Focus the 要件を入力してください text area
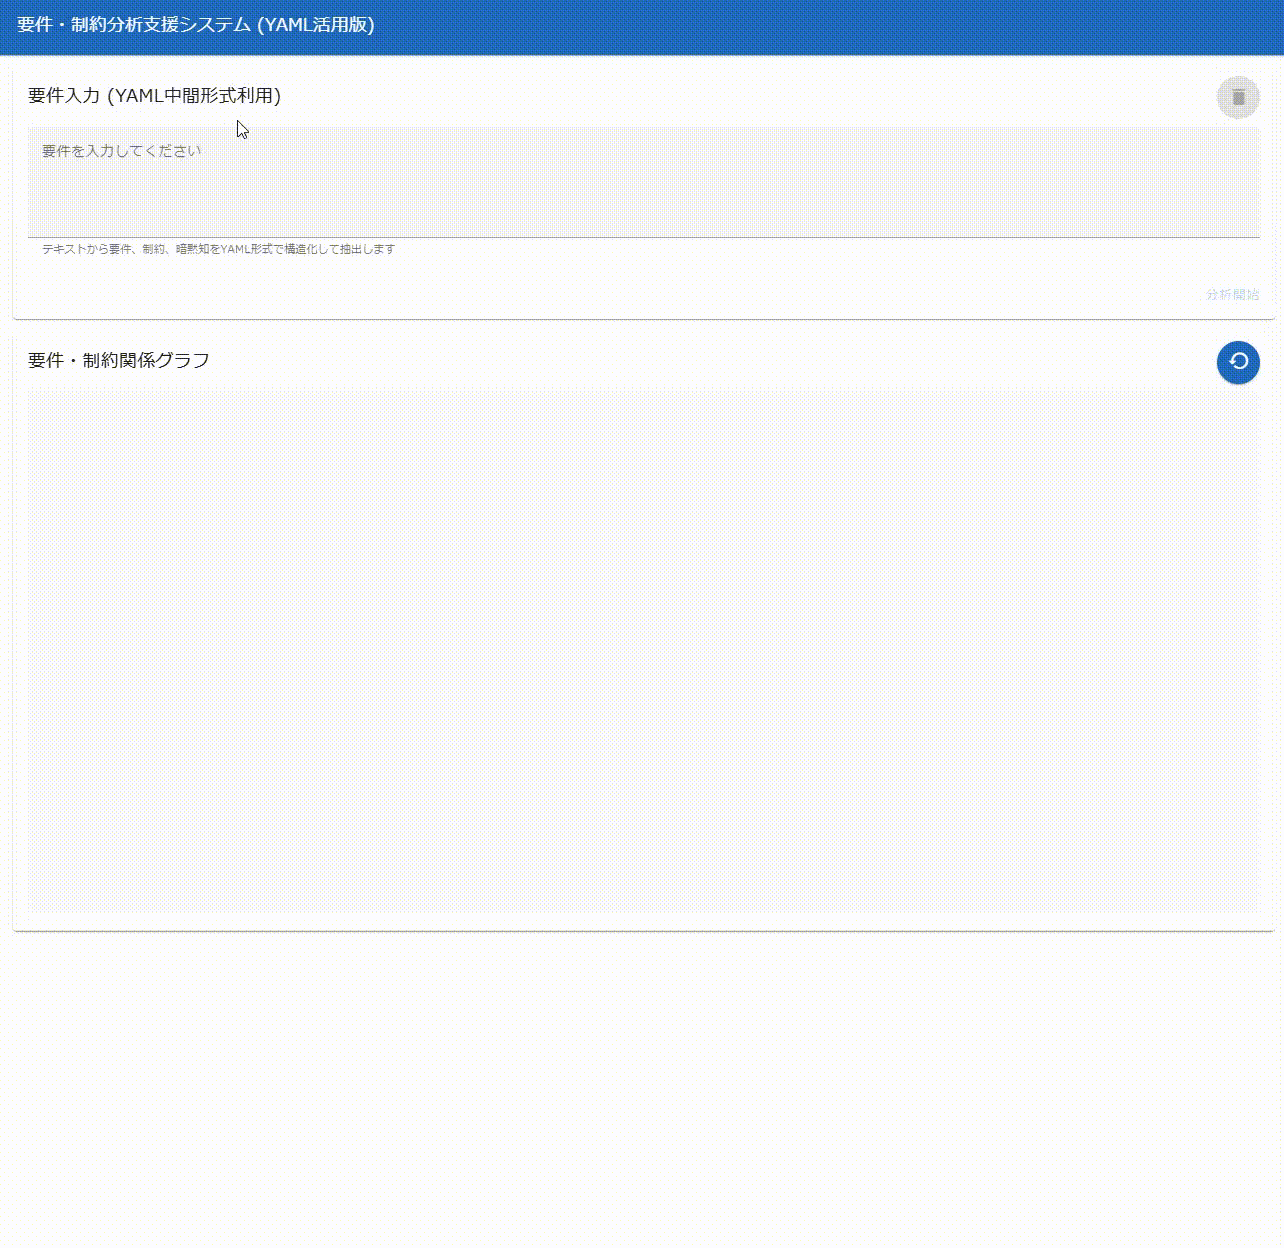 coord(644,182)
